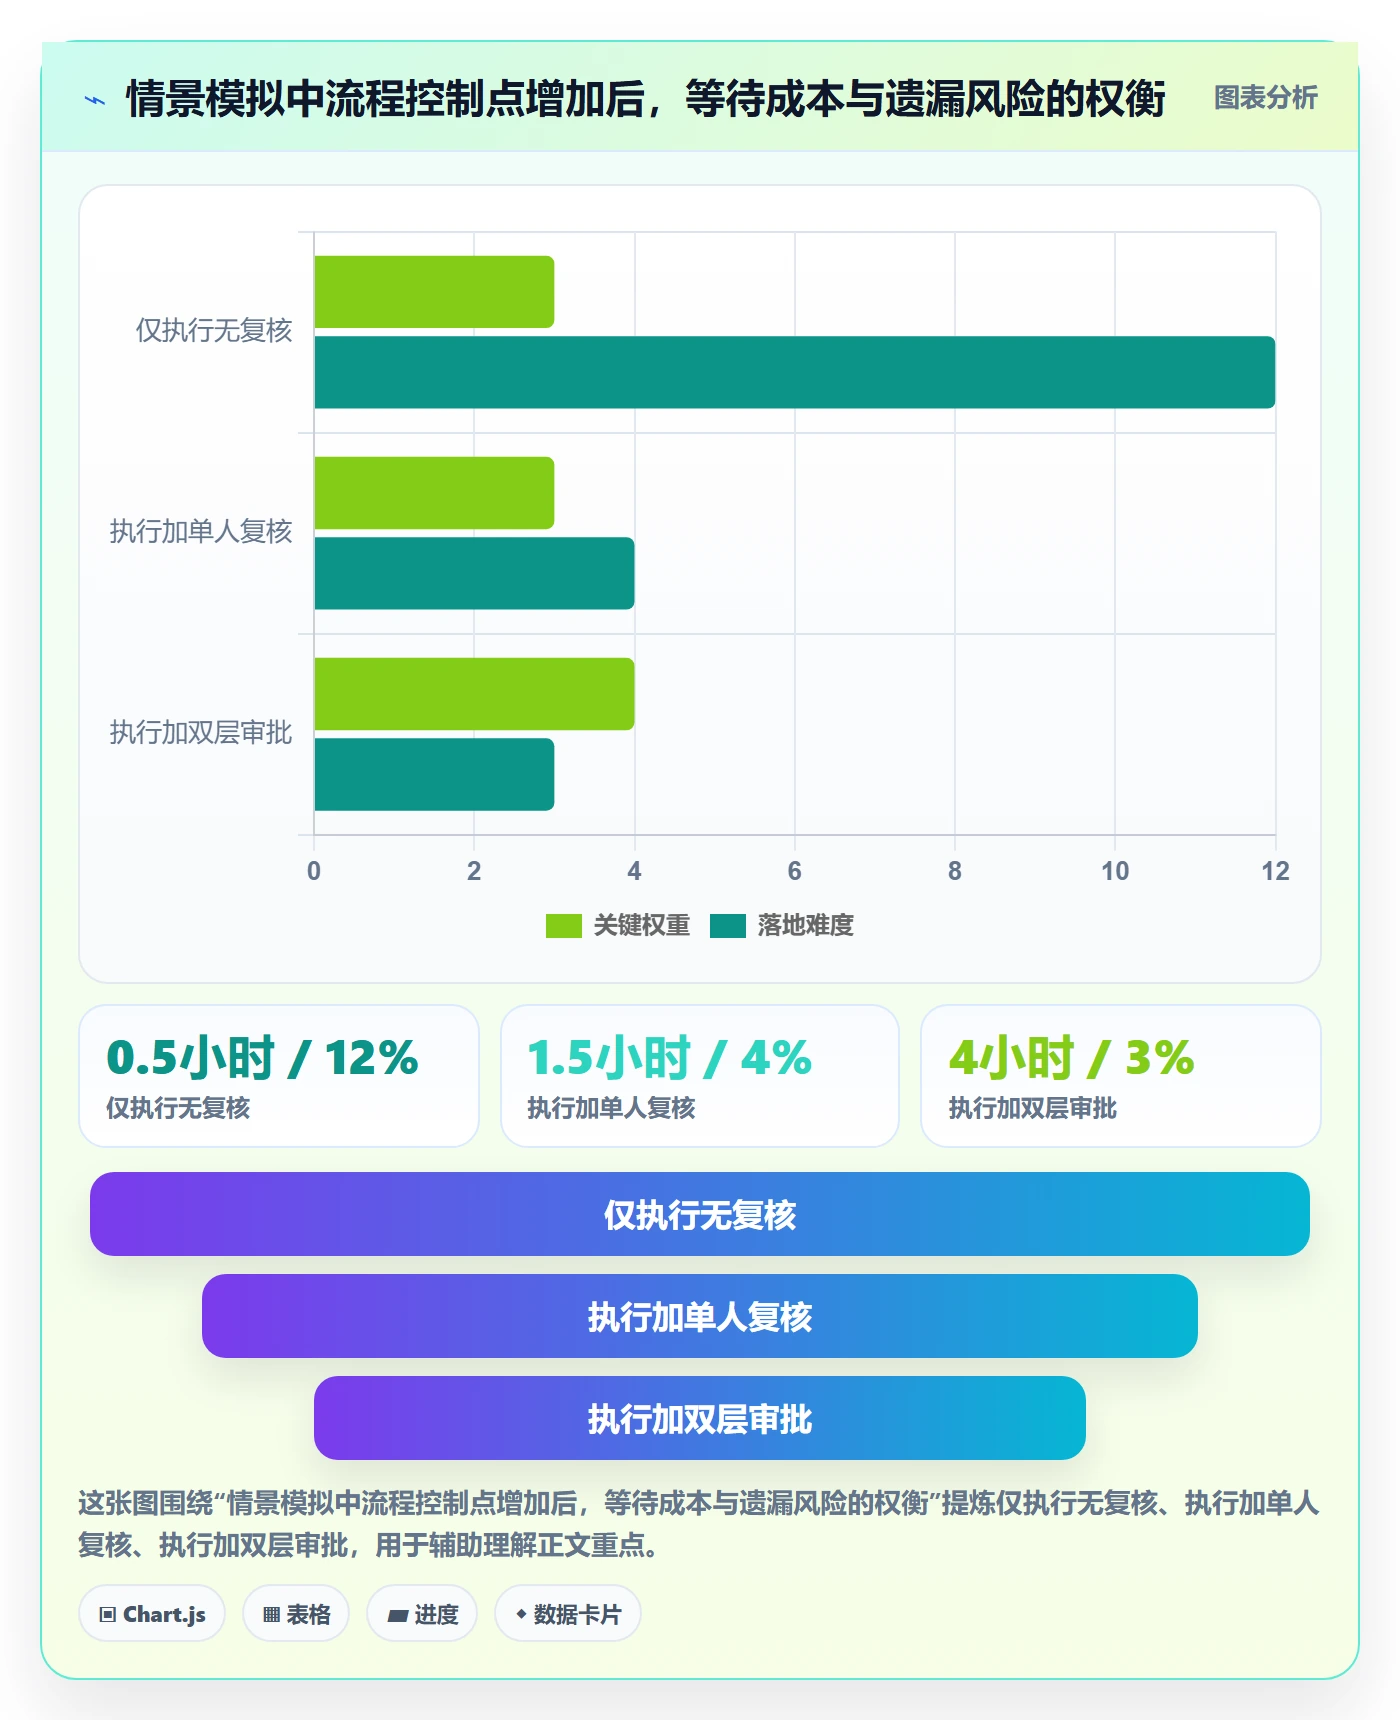
Task: Click the long teal bar for 仅执行无复核
Action: tap(795, 372)
